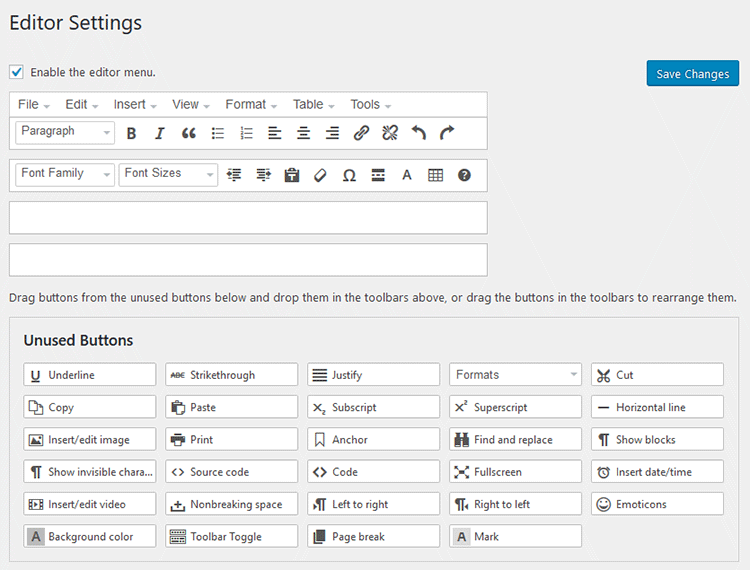Open the File menu
This screenshot has height=570, width=750.
(33, 104)
